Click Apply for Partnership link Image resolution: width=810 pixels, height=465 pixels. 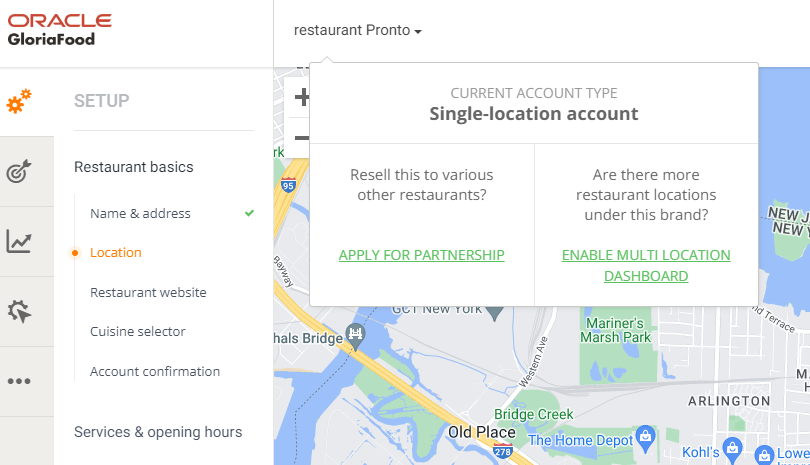[x=422, y=255]
